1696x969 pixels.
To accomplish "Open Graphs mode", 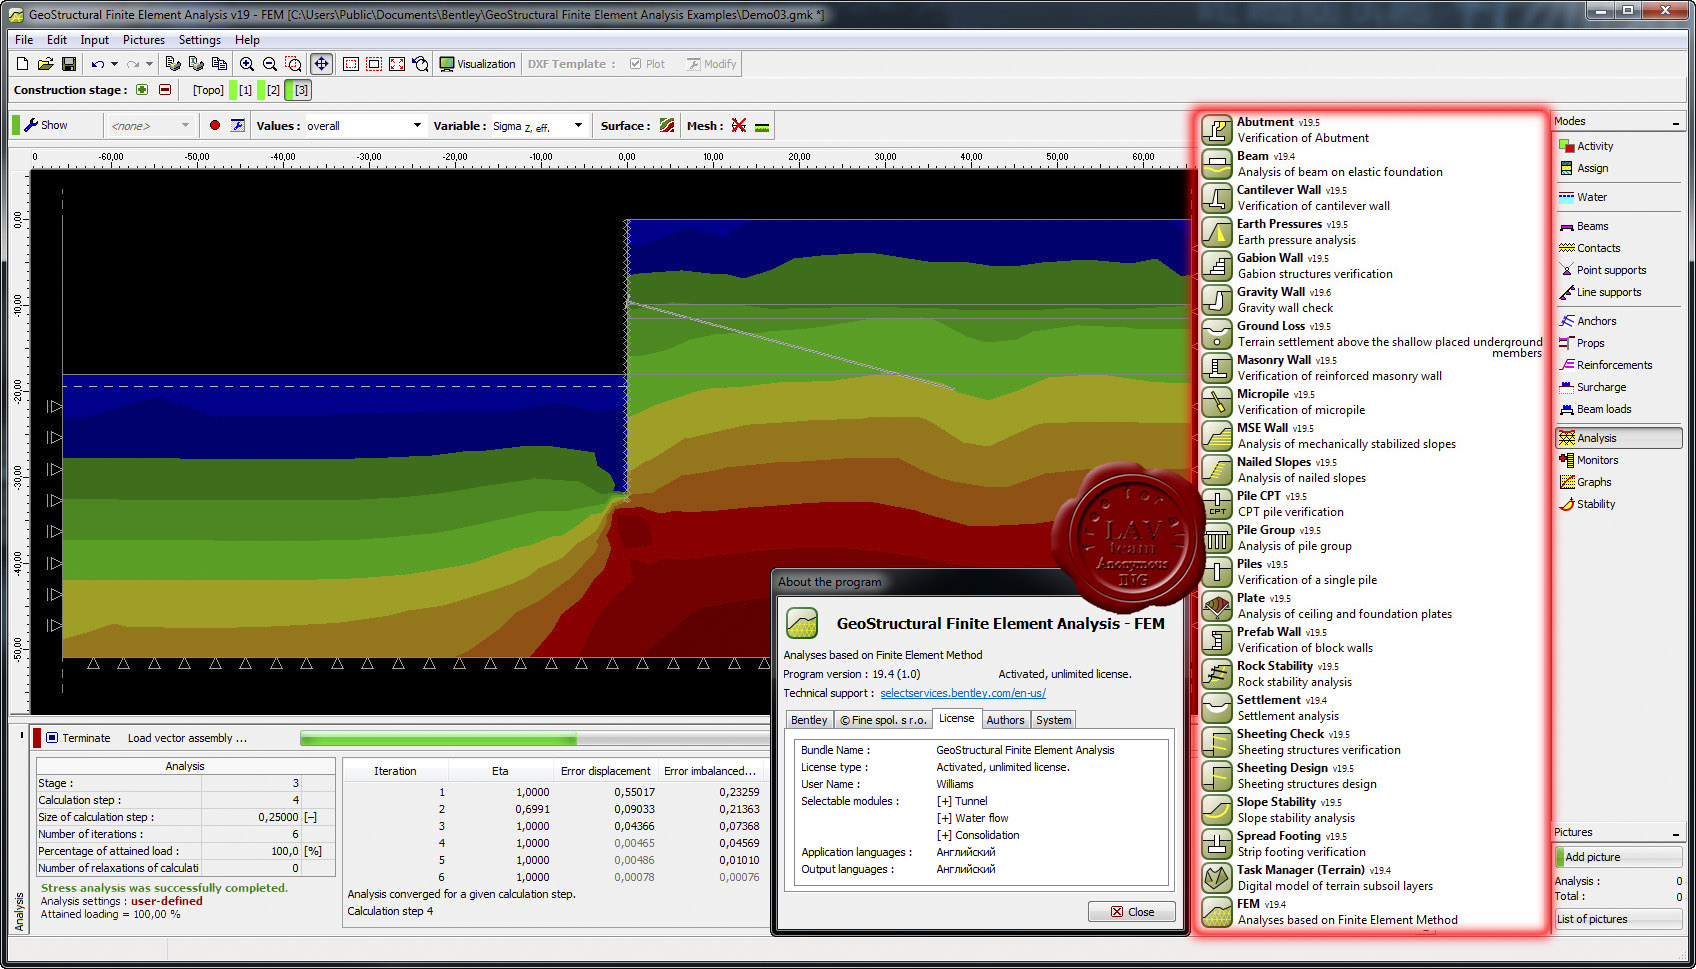I will [1585, 482].
